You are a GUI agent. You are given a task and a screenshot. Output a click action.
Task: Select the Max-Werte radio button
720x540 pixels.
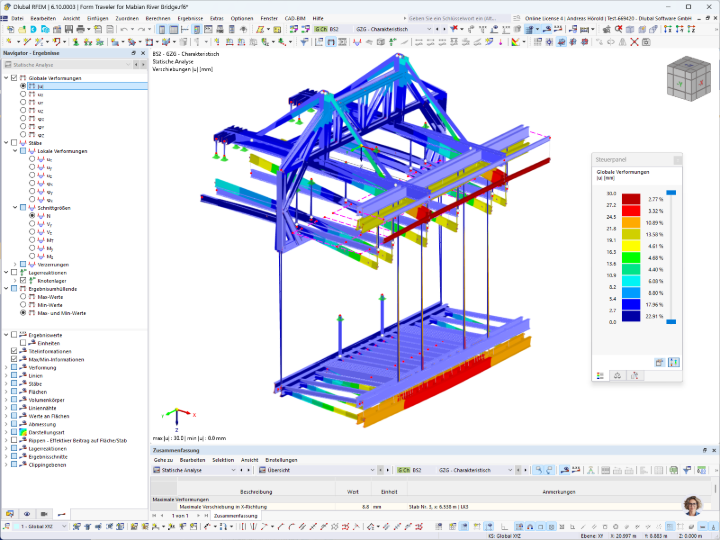[x=23, y=297]
